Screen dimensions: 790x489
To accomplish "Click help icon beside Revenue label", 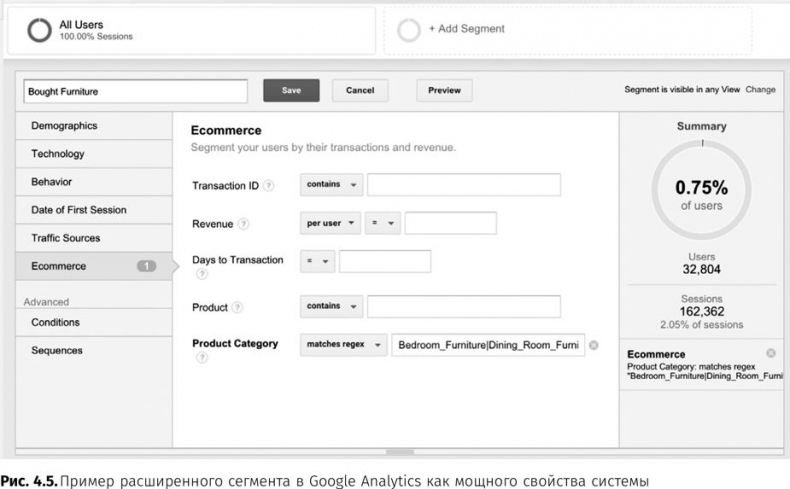I will (x=244, y=224).
